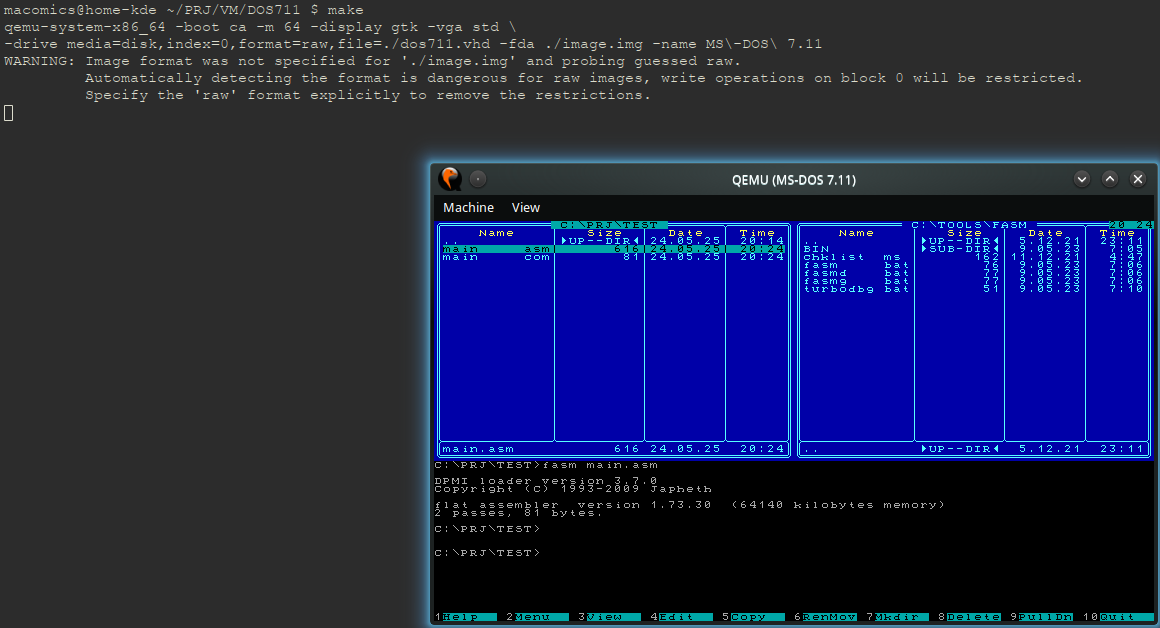Click the Name column header in left panel
The width and height of the screenshot is (1160, 628).
[496, 233]
